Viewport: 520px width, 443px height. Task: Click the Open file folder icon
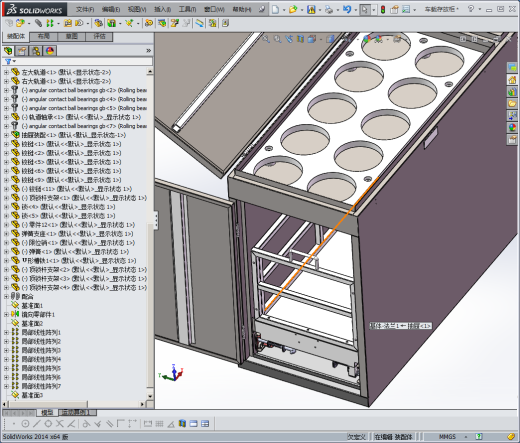[x=293, y=10]
